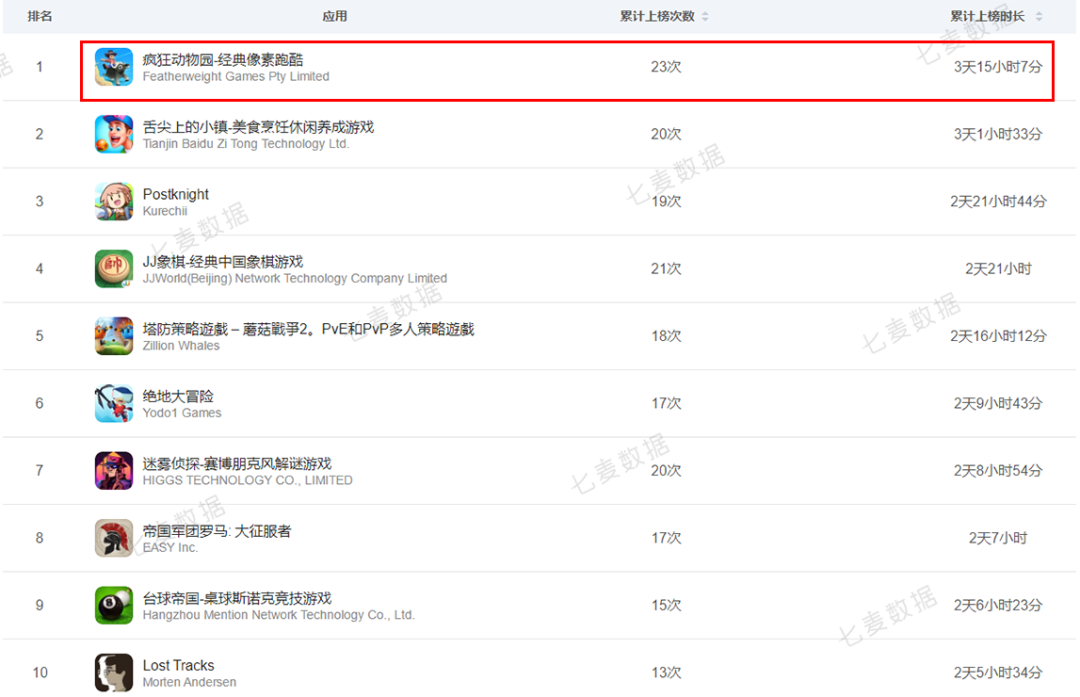Select the 迷雾侦探 detective game icon
Screen dimensions: 1080x697
pyautogui.click(x=114, y=470)
